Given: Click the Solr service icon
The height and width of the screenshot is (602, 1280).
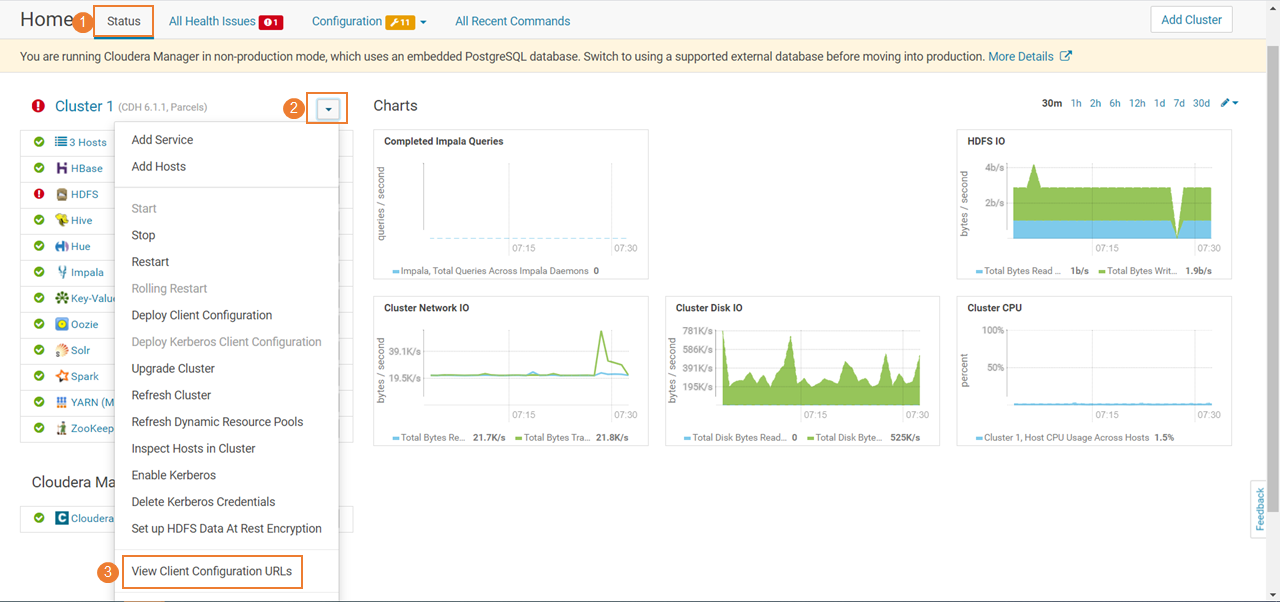Looking at the screenshot, I should click(x=62, y=350).
